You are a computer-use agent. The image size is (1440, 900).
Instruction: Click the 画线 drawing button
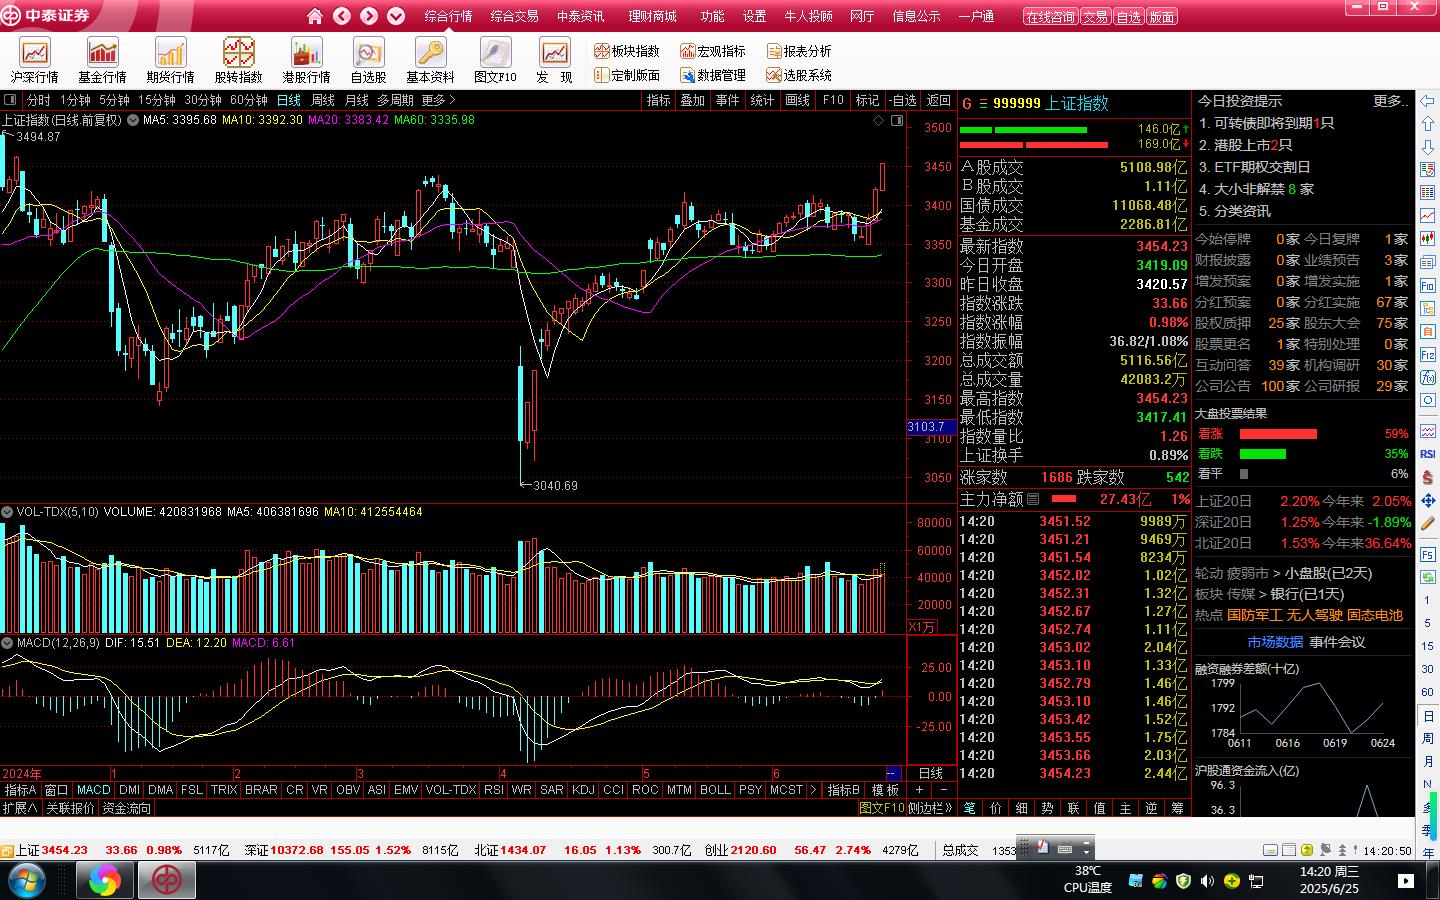[x=797, y=100]
